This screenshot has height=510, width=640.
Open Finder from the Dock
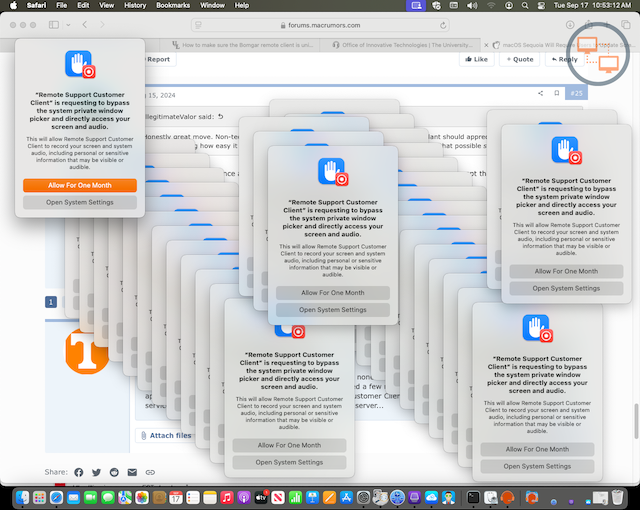22,498
